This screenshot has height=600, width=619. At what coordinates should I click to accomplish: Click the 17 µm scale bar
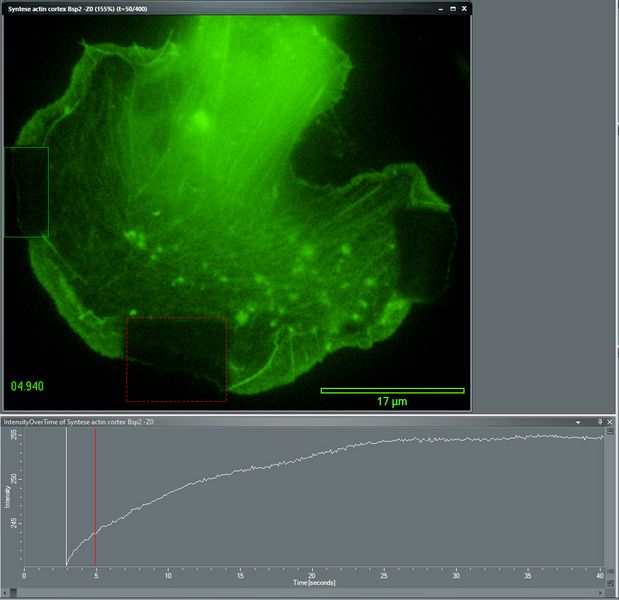[x=392, y=391]
